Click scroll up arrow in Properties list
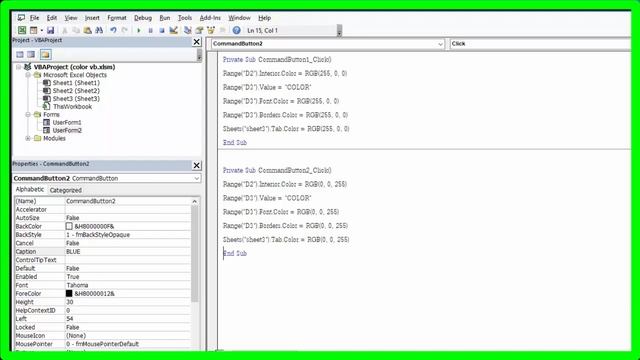Screen dimensions: 640x360 195,201
